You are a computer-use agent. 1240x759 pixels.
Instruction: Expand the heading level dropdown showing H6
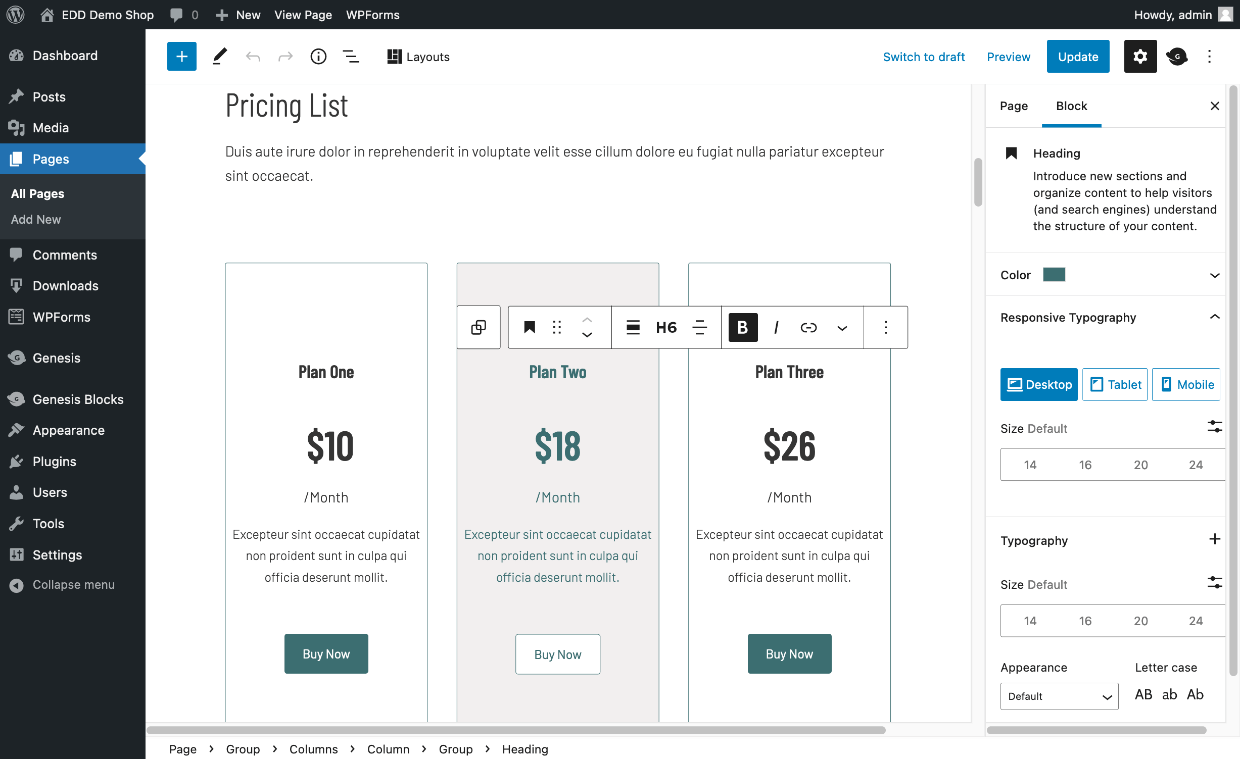point(666,327)
